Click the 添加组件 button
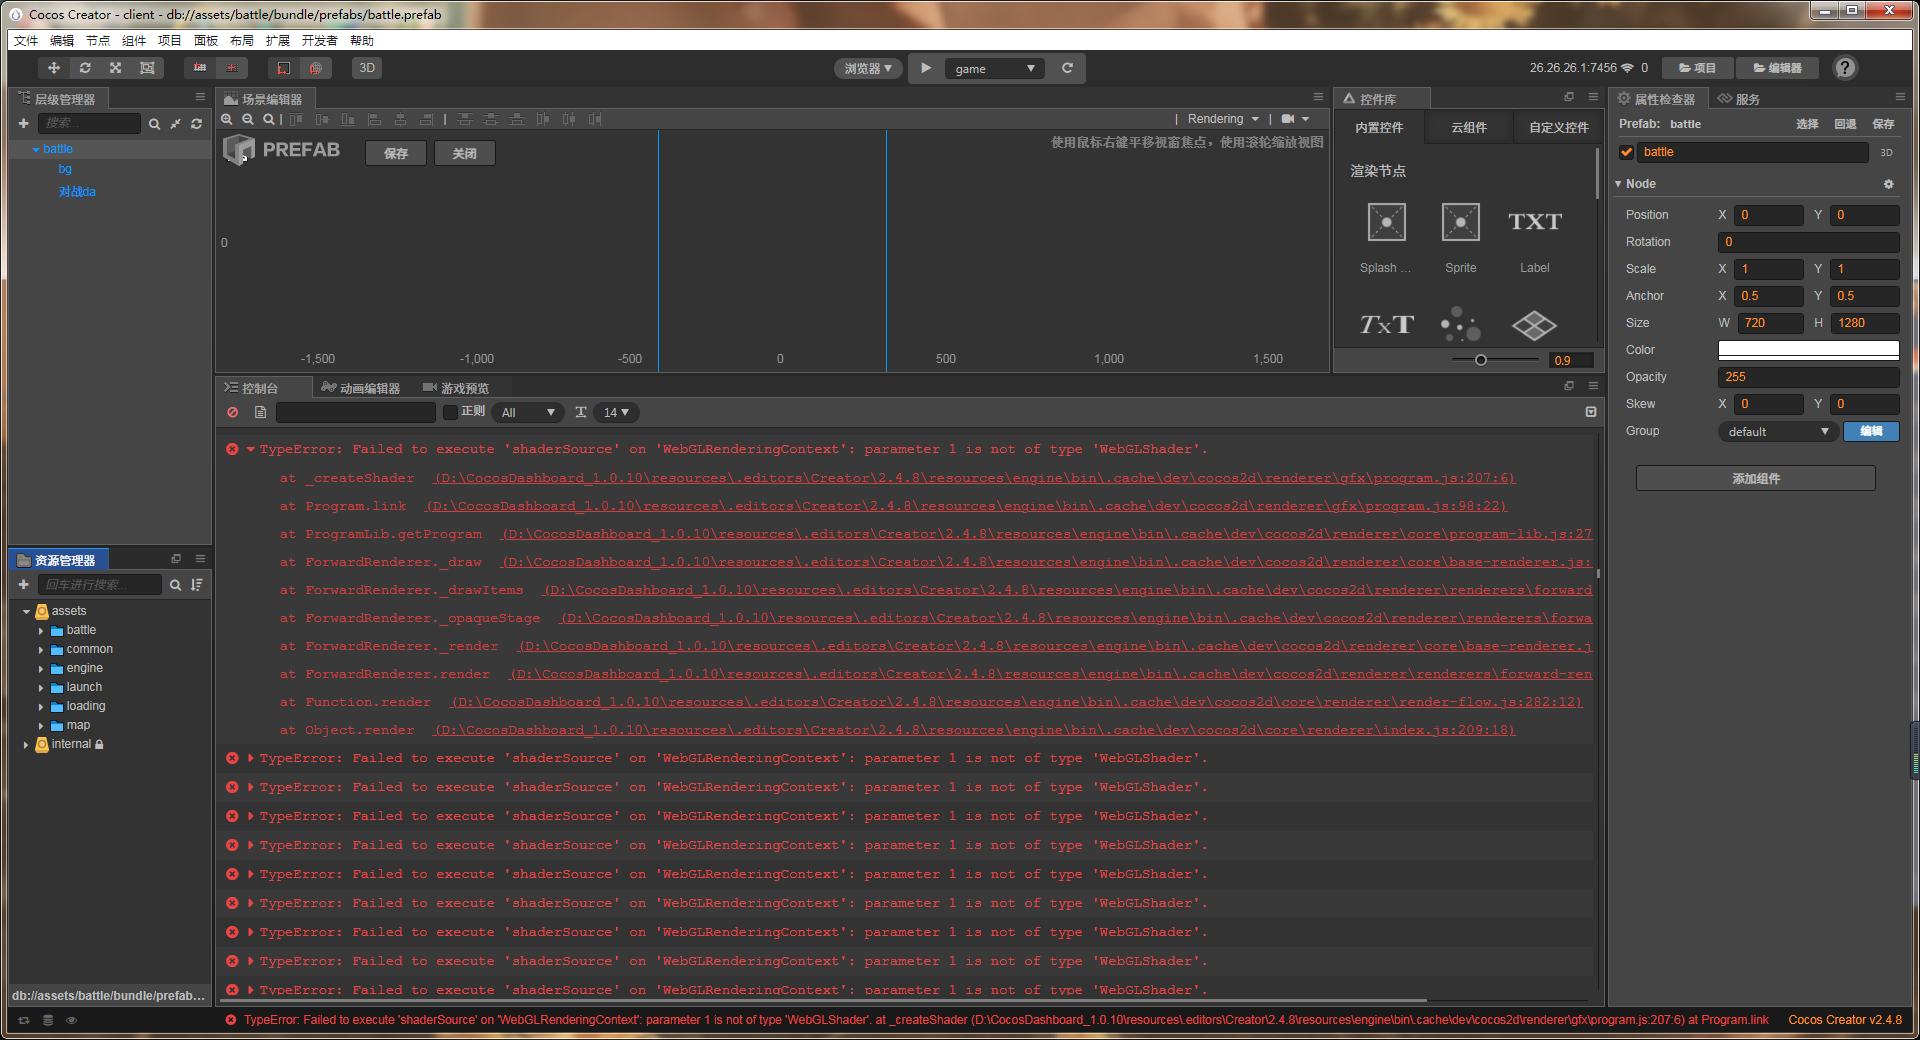This screenshot has width=1920, height=1040. (x=1755, y=479)
